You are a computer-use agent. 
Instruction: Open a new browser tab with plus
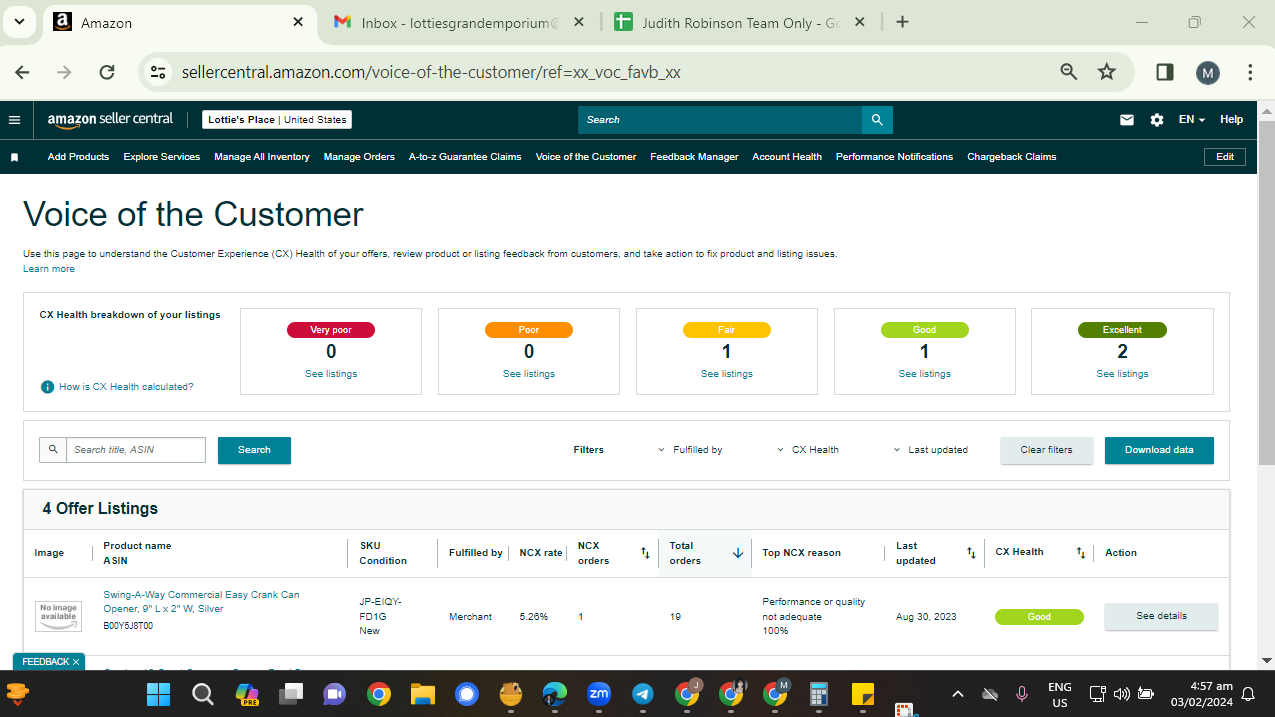[902, 22]
